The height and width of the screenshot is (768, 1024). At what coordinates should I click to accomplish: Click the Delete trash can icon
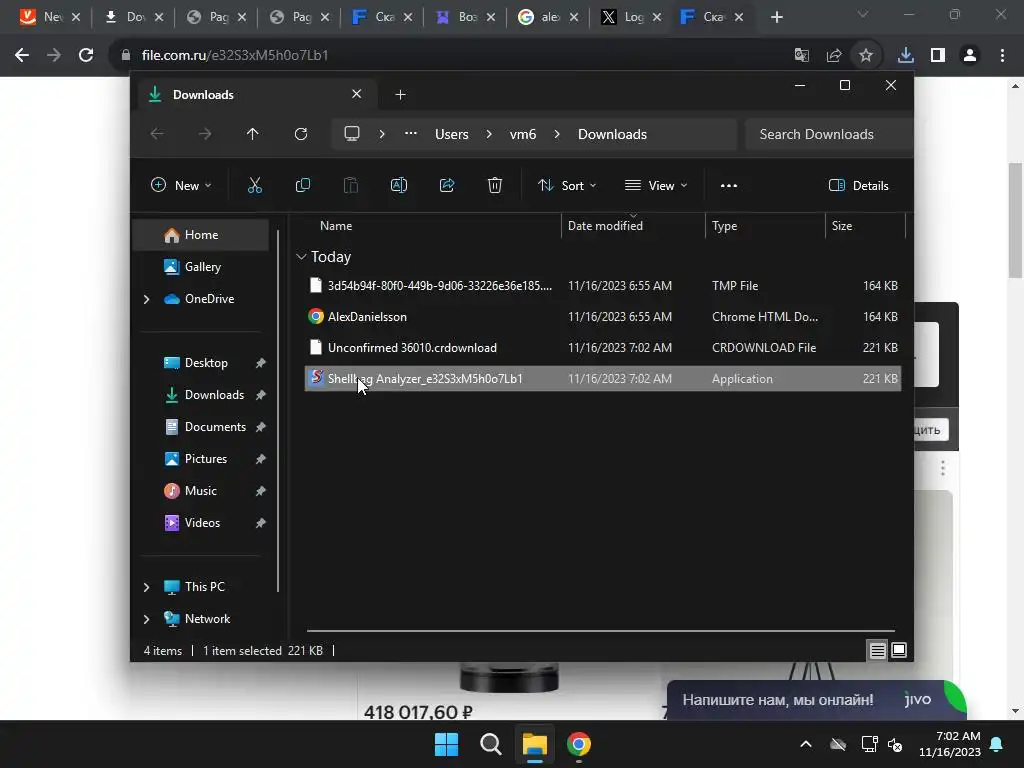pos(494,185)
